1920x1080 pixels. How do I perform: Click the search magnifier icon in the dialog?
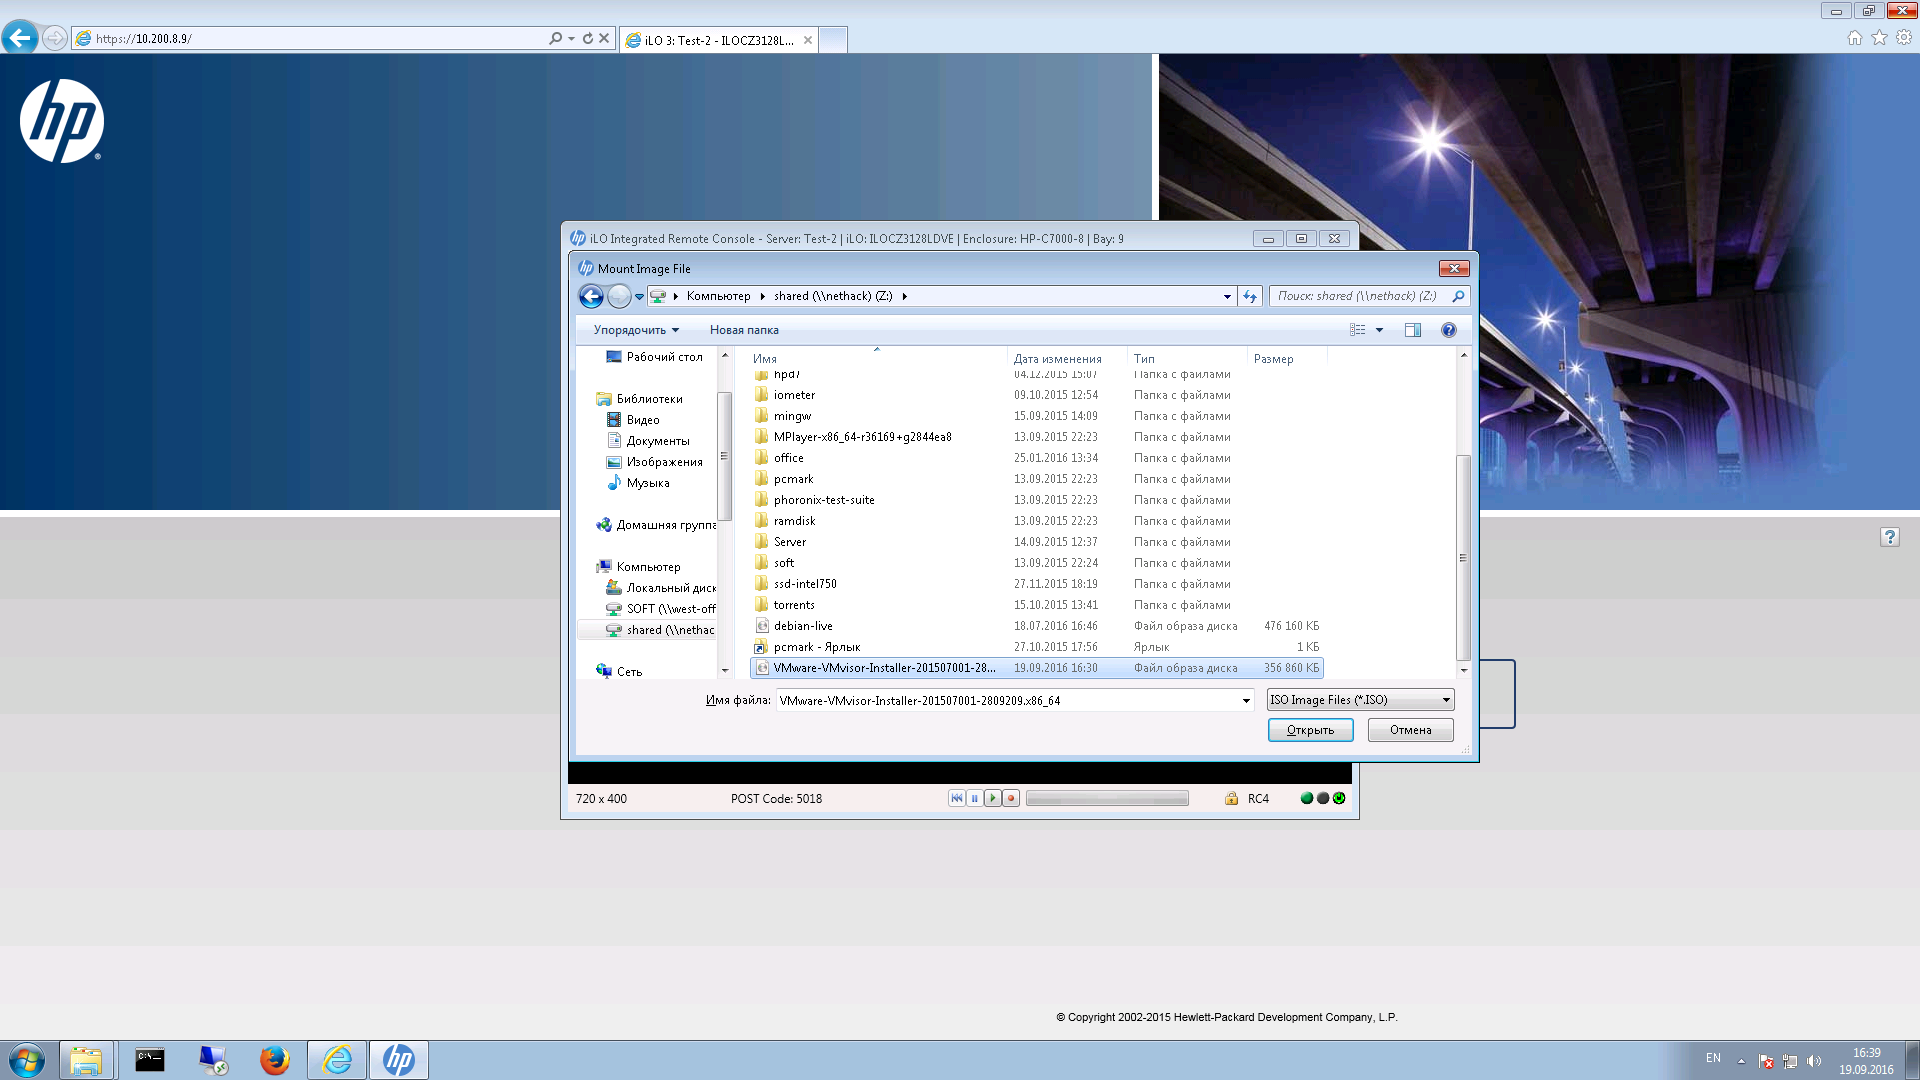point(1458,296)
